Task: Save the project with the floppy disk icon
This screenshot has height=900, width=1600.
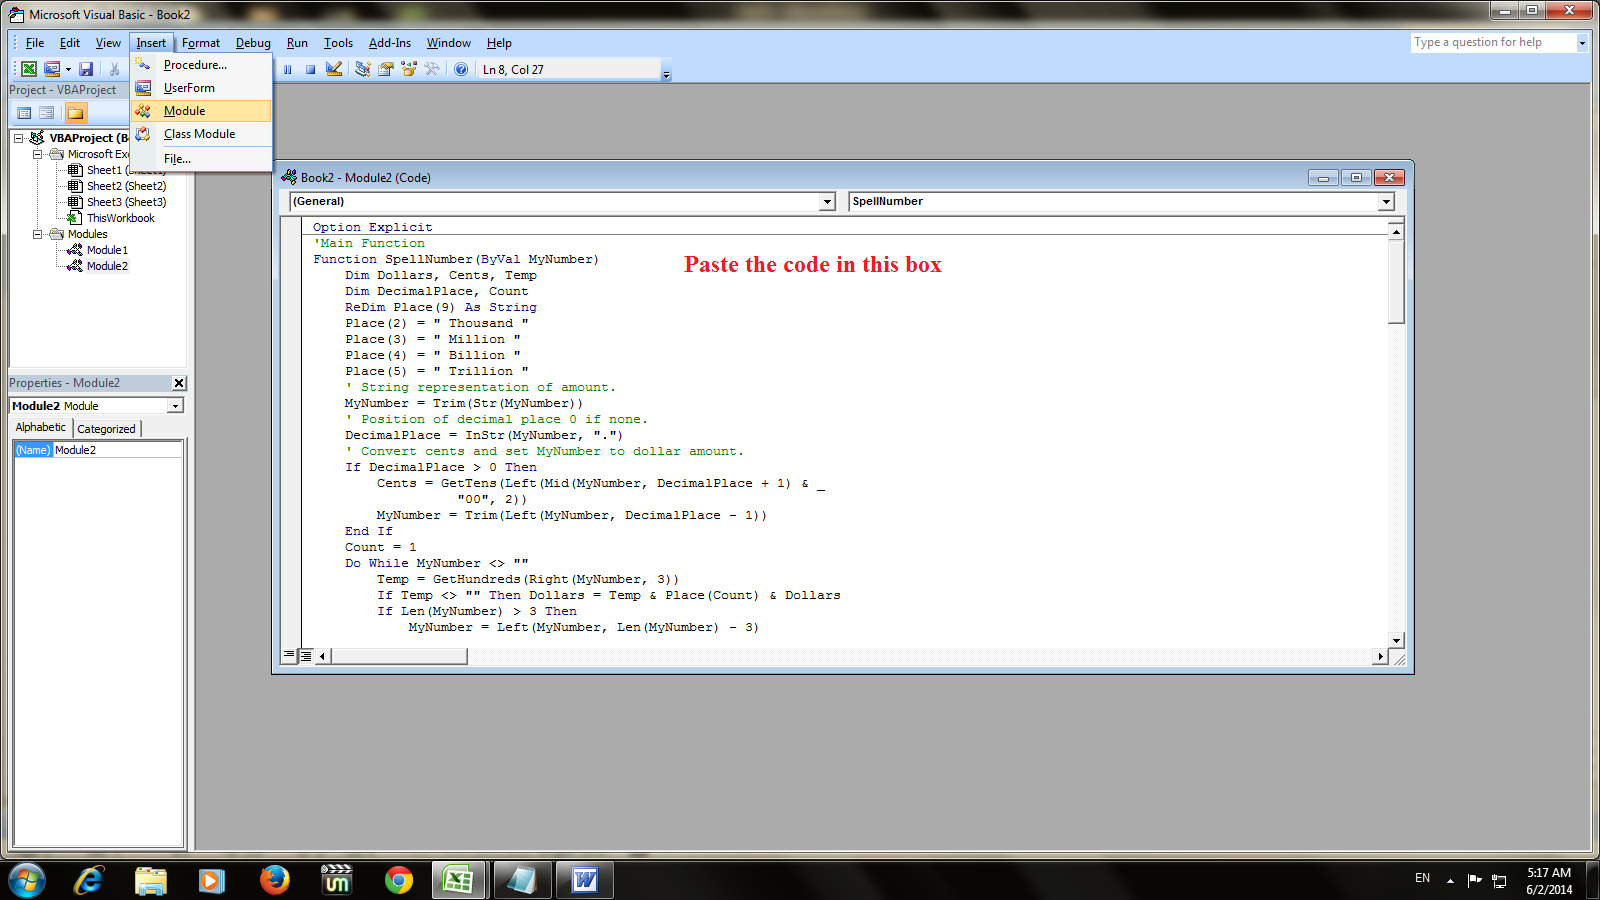Action: pyautogui.click(x=86, y=69)
